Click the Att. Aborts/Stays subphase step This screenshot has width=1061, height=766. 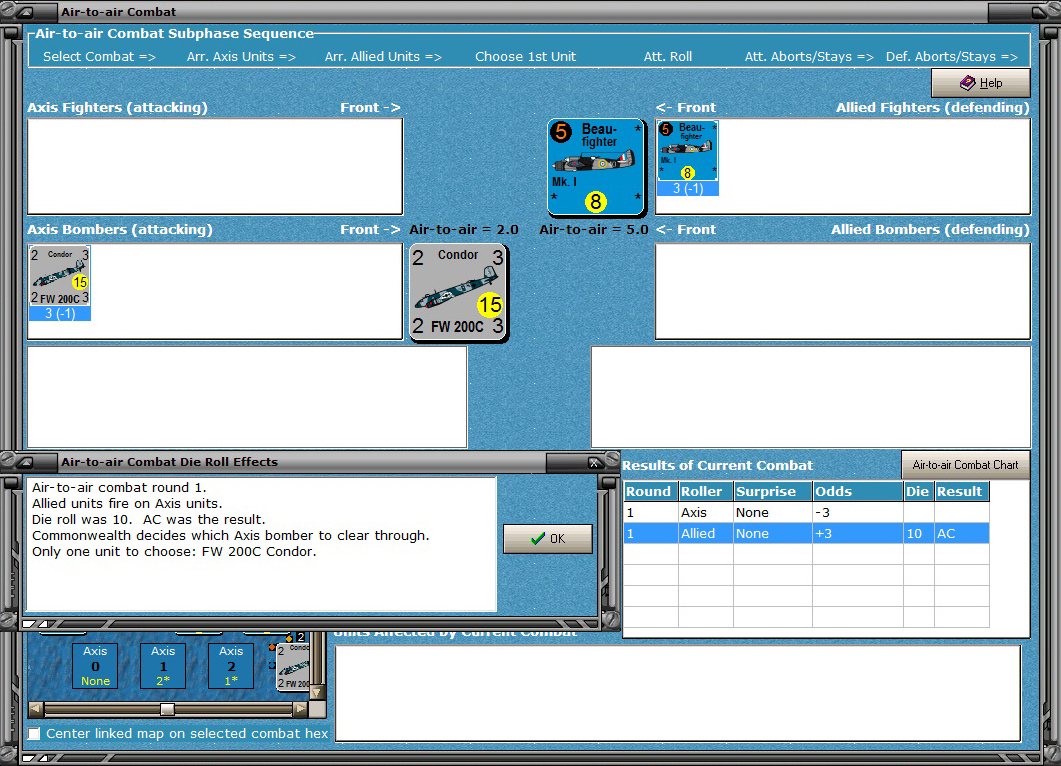809,57
